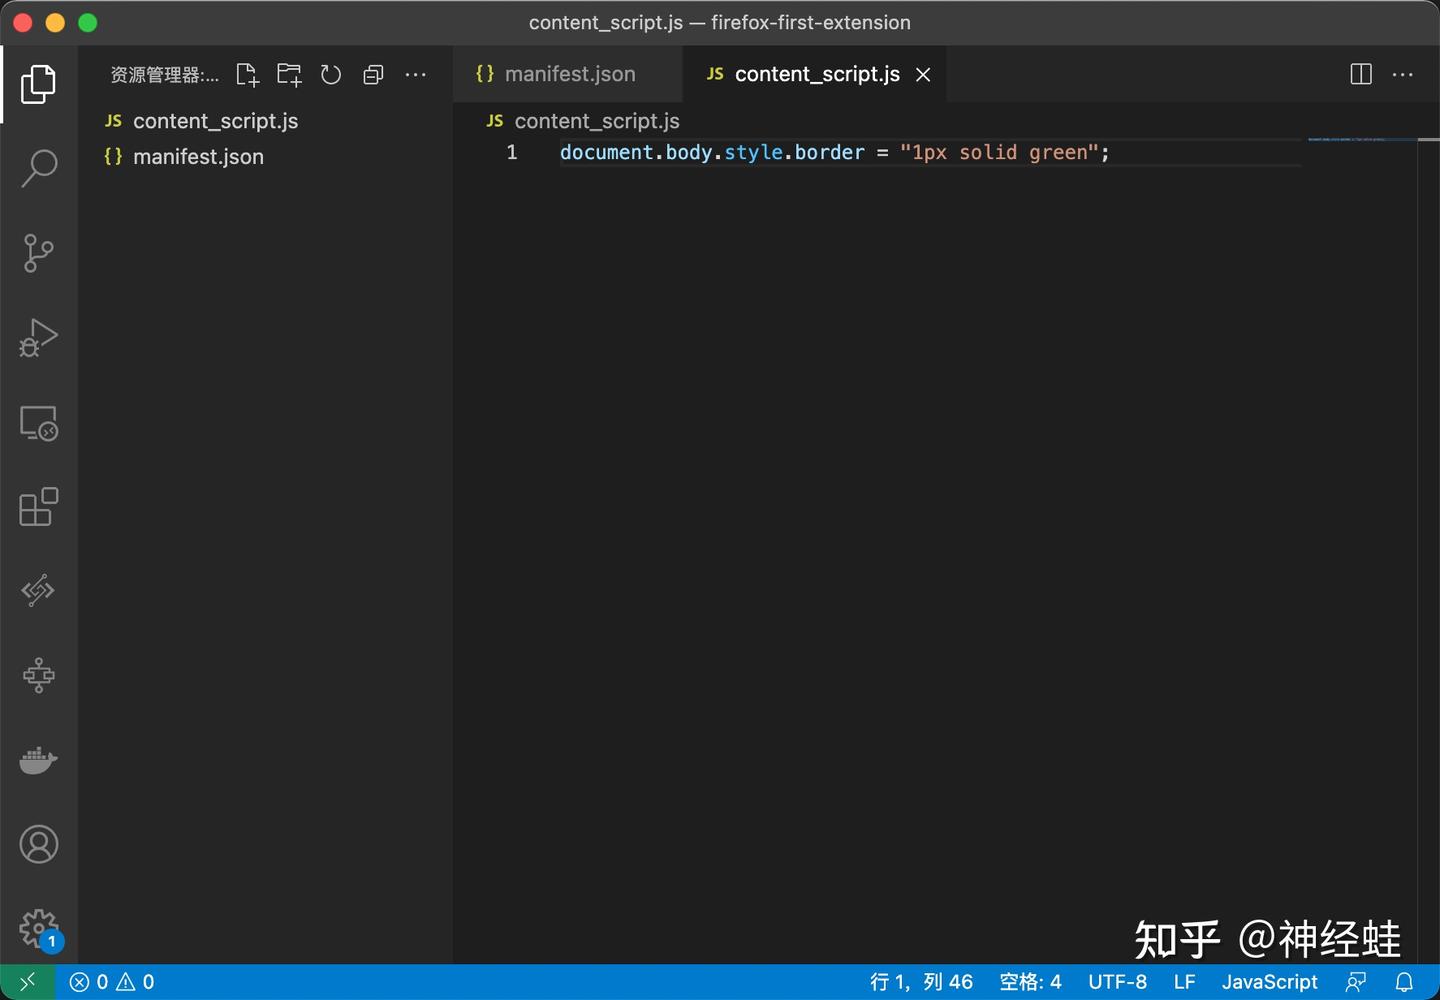Click the Accounts icon
1440x1000 pixels.
point(39,845)
